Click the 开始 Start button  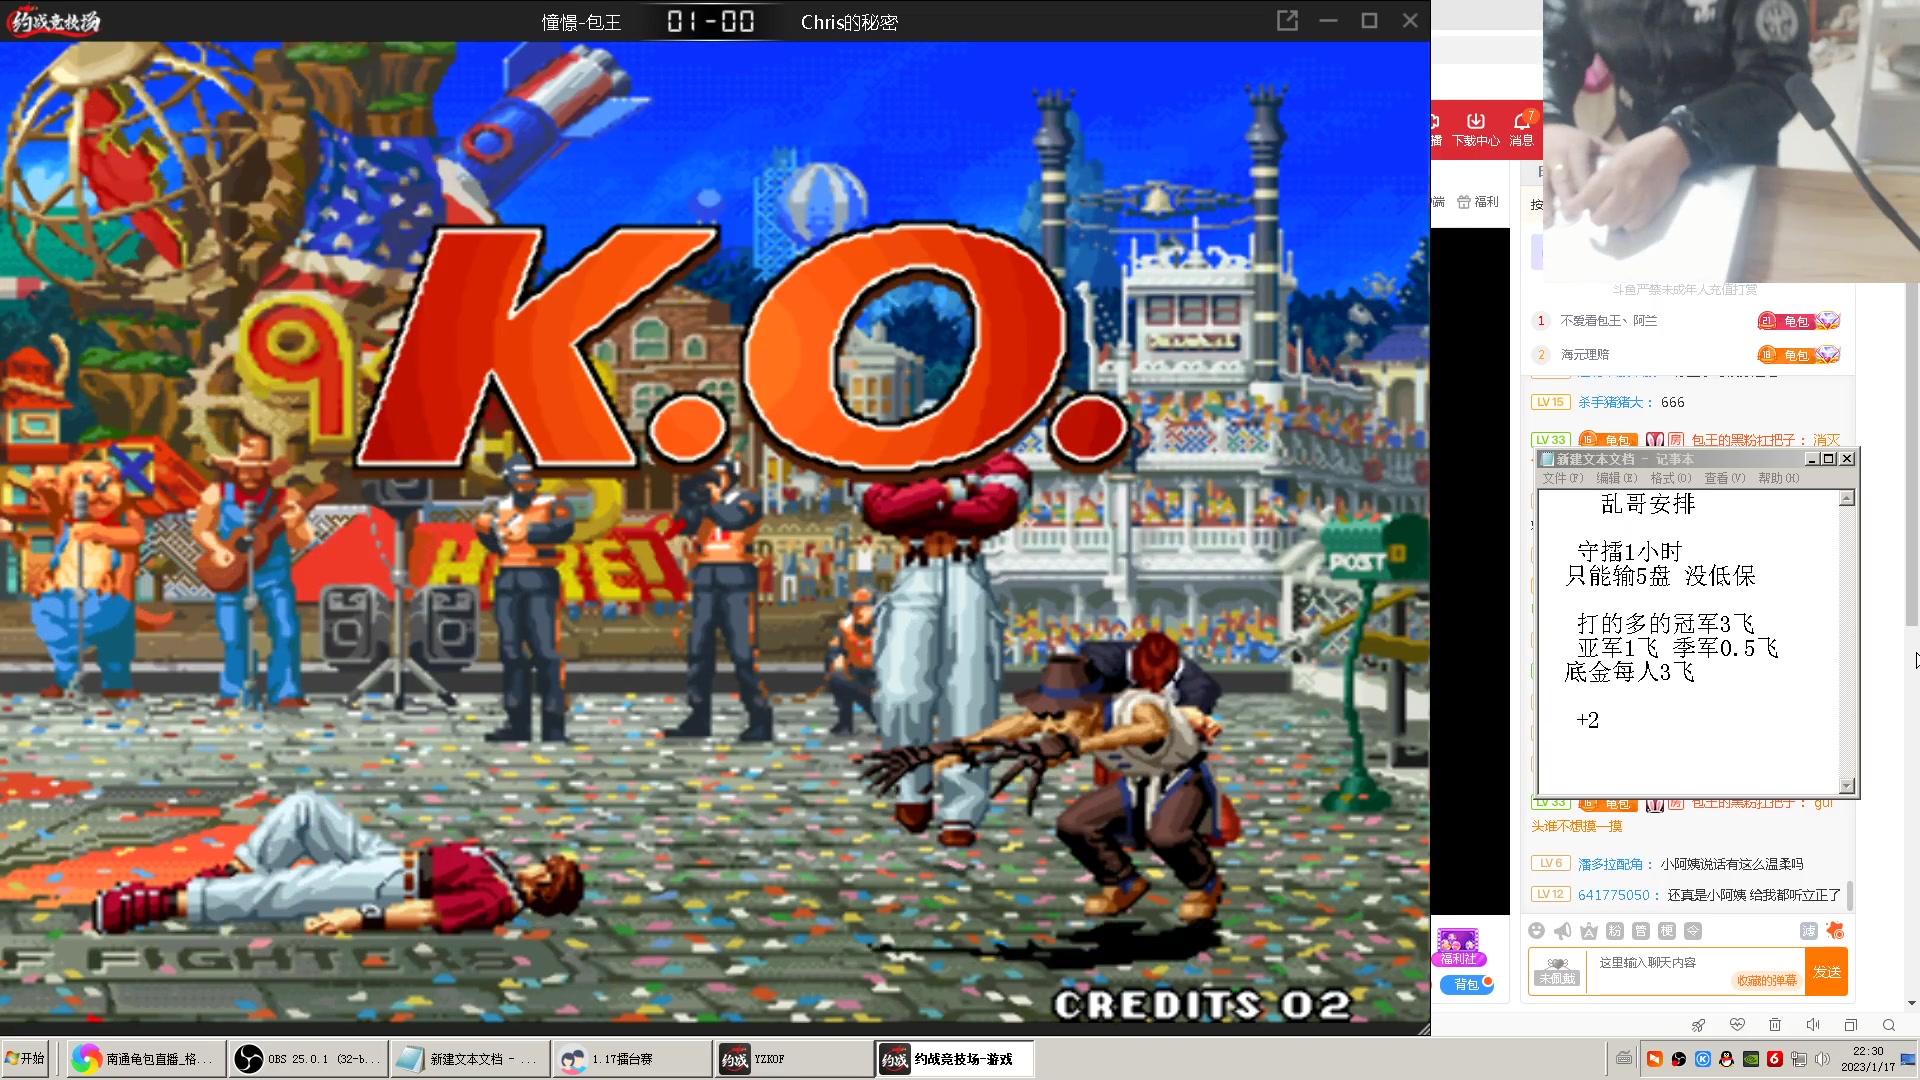[x=25, y=1059]
